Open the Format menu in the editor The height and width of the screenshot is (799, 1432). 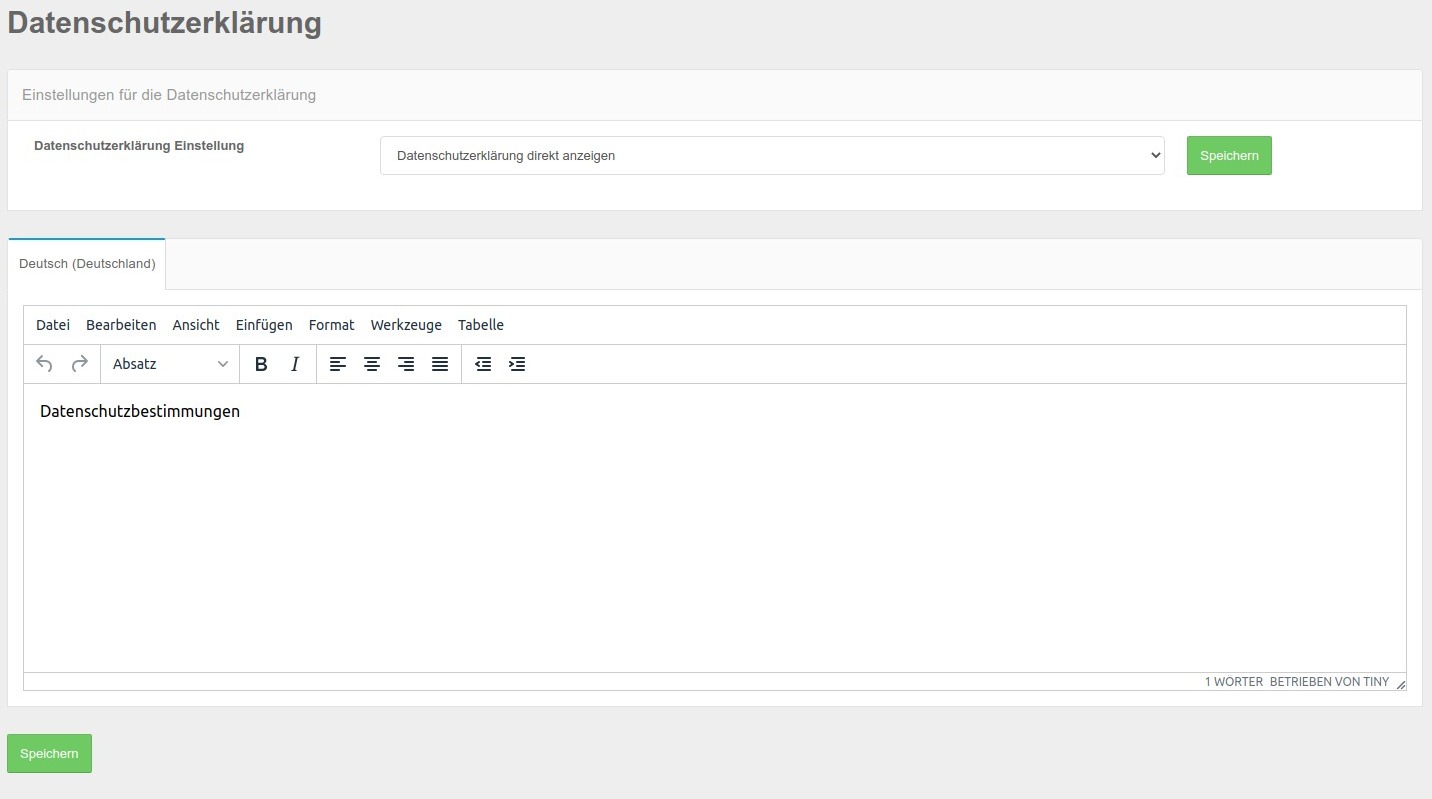[331, 325]
